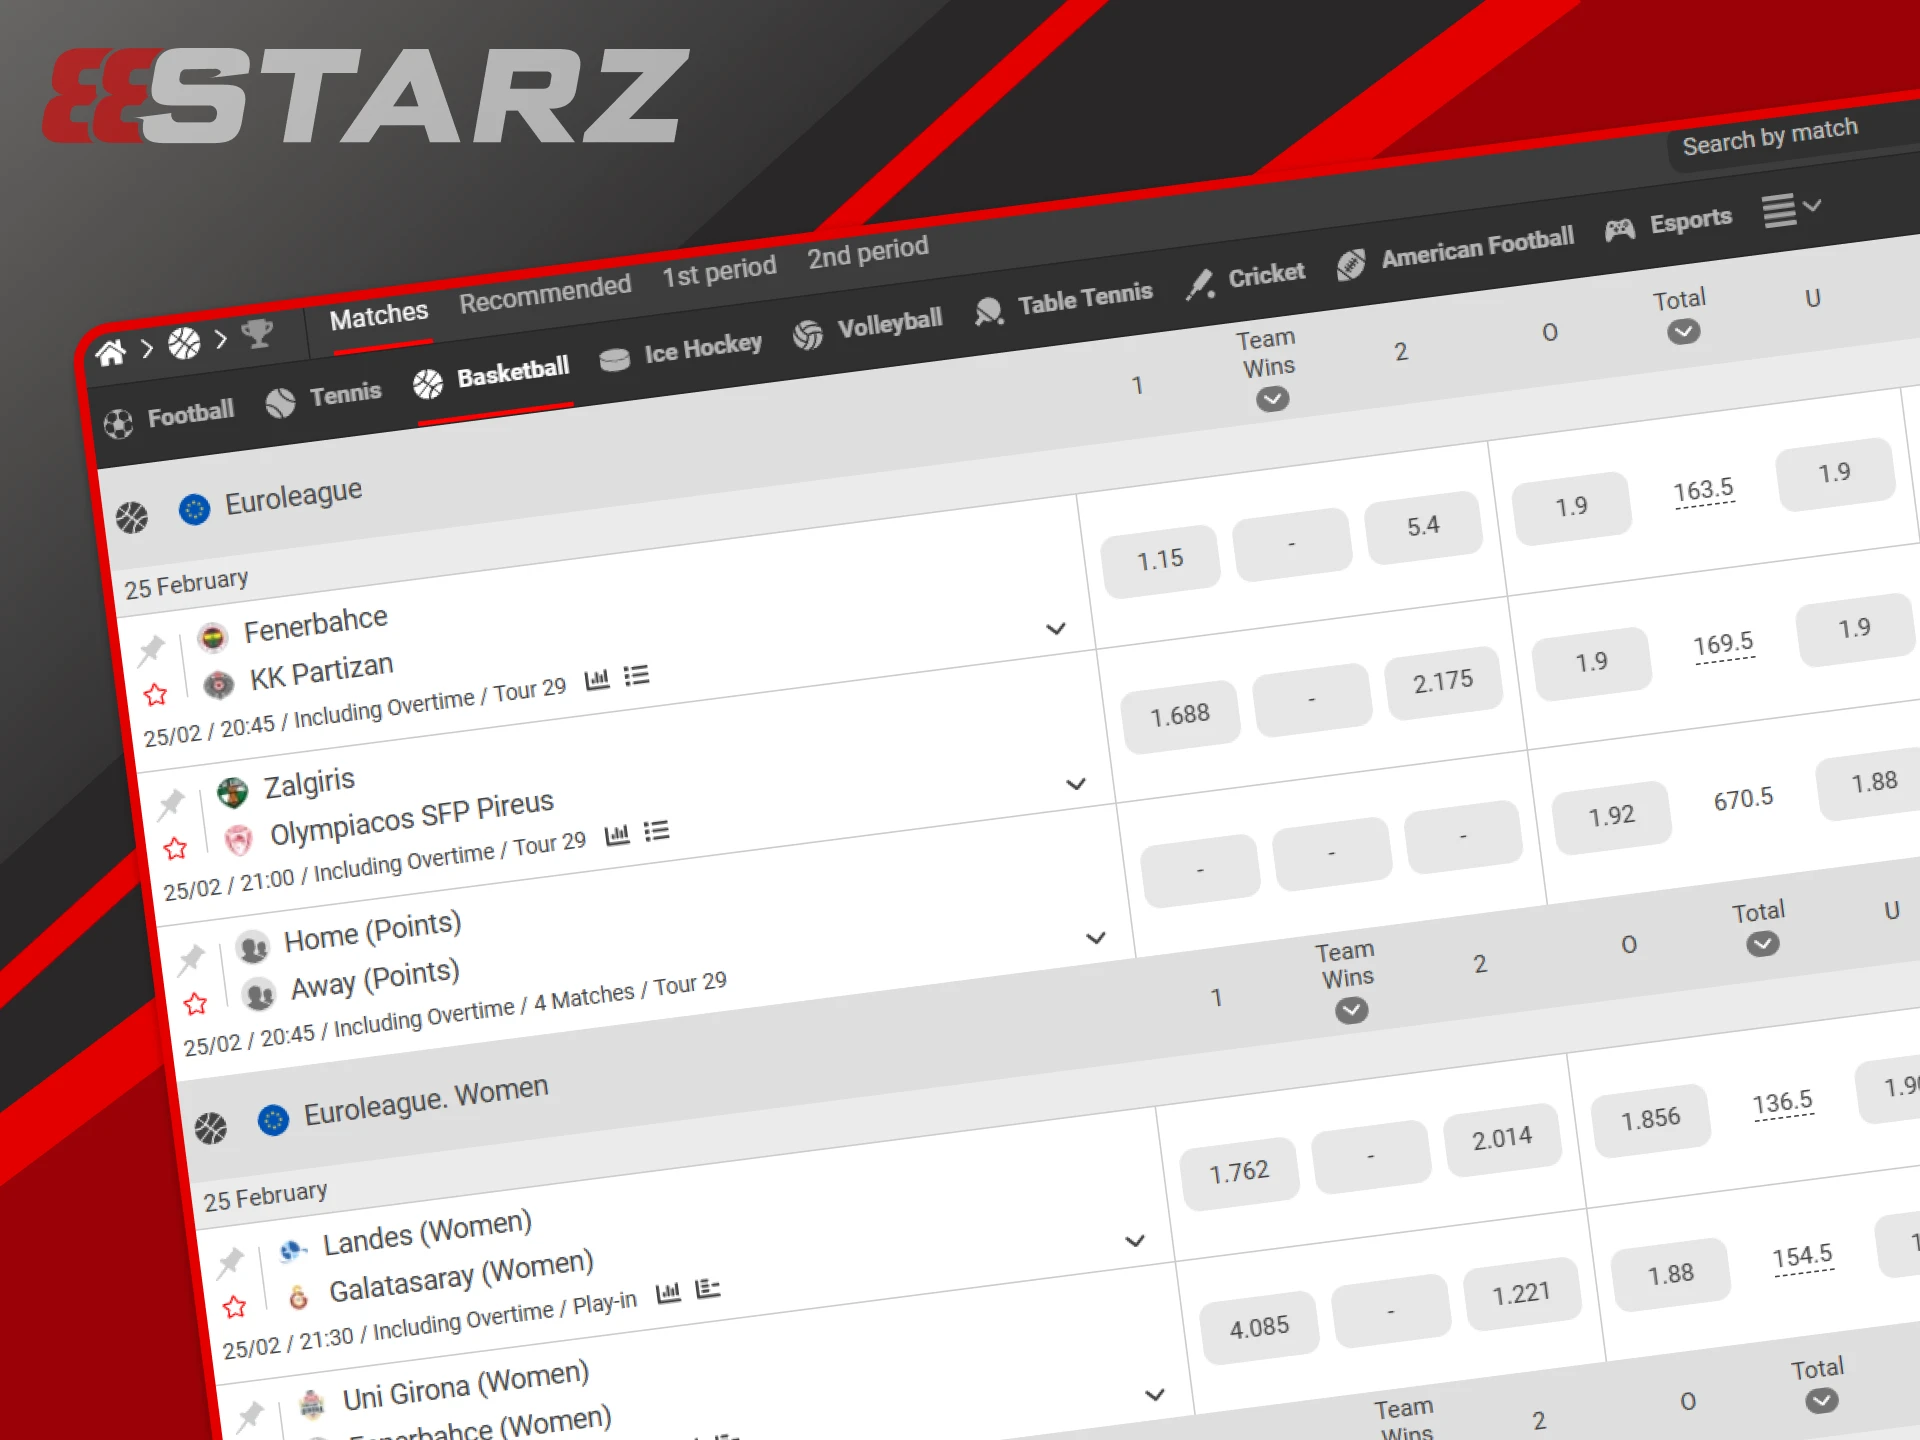Image resolution: width=1920 pixels, height=1440 pixels.
Task: Expand markets for Landes vs Galatasaray
Action: point(1135,1241)
